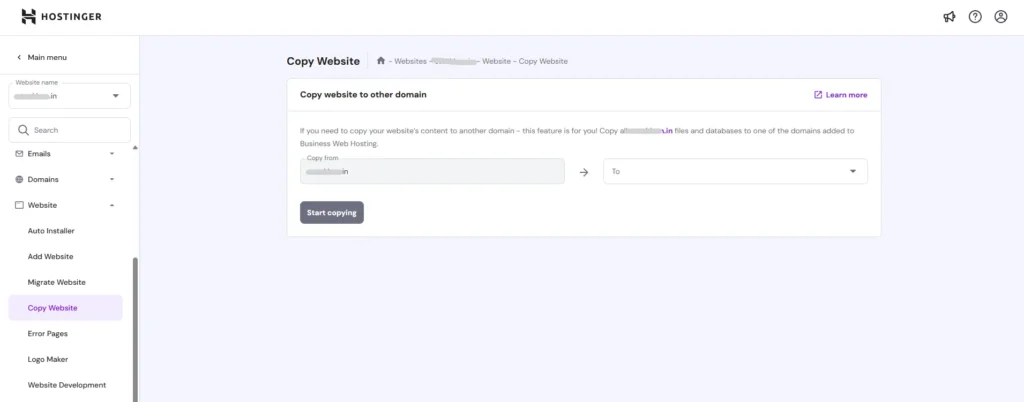Viewport: 1024px width, 402px height.
Task: Click the Website breadcrumb link
Action: (496, 61)
